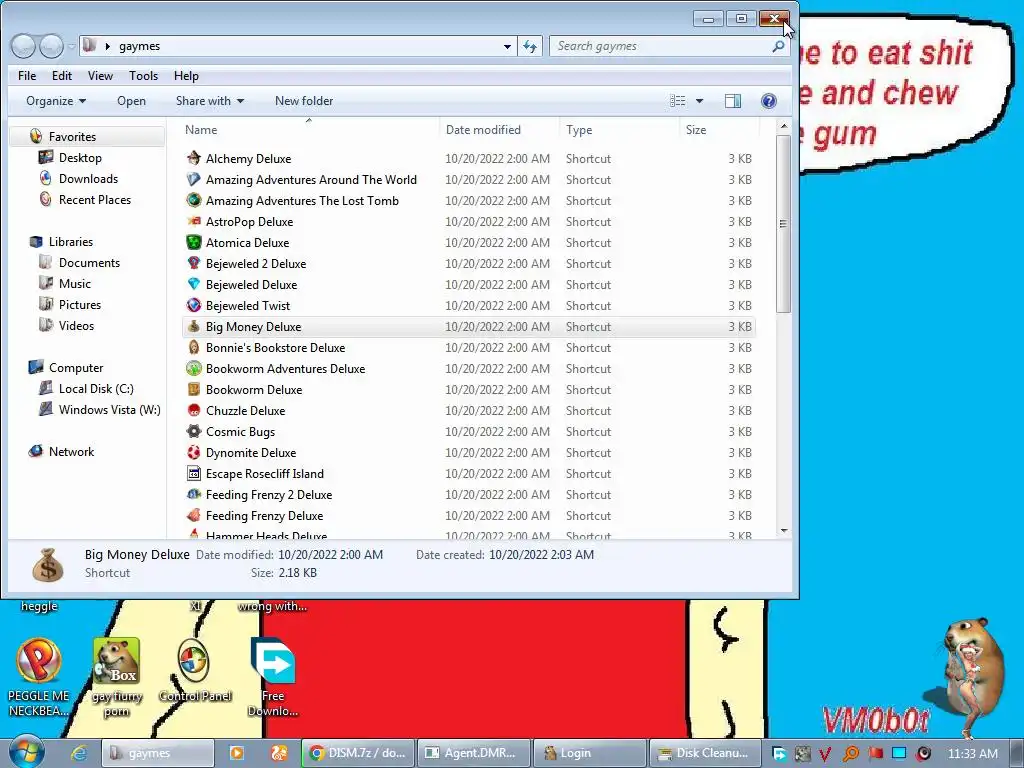Select the Chuzzle Deluxe icon
The image size is (1024, 768).
[x=193, y=410]
